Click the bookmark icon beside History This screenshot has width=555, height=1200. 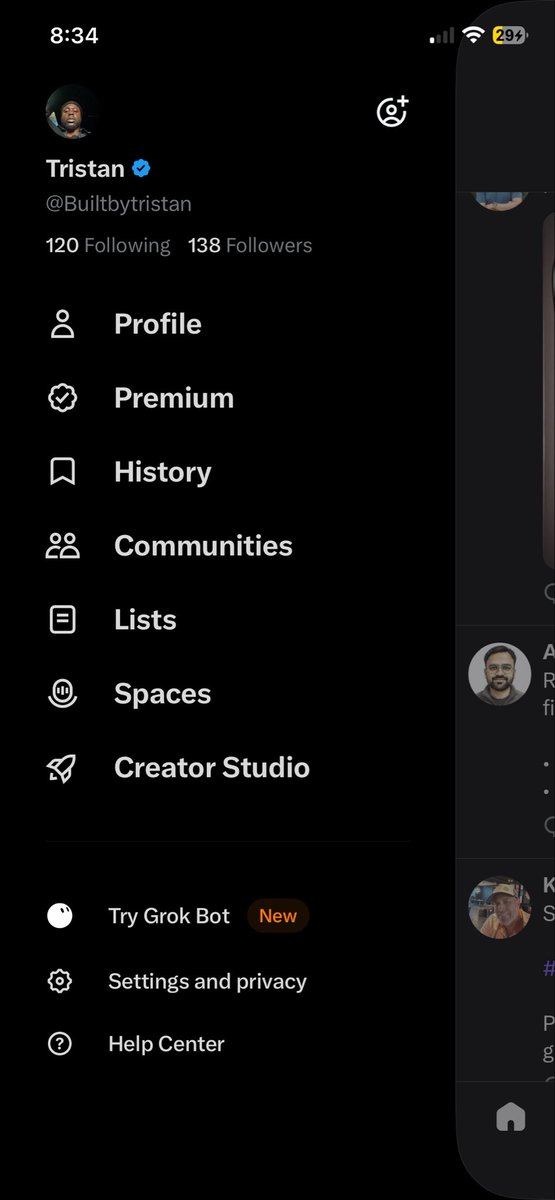point(62,472)
